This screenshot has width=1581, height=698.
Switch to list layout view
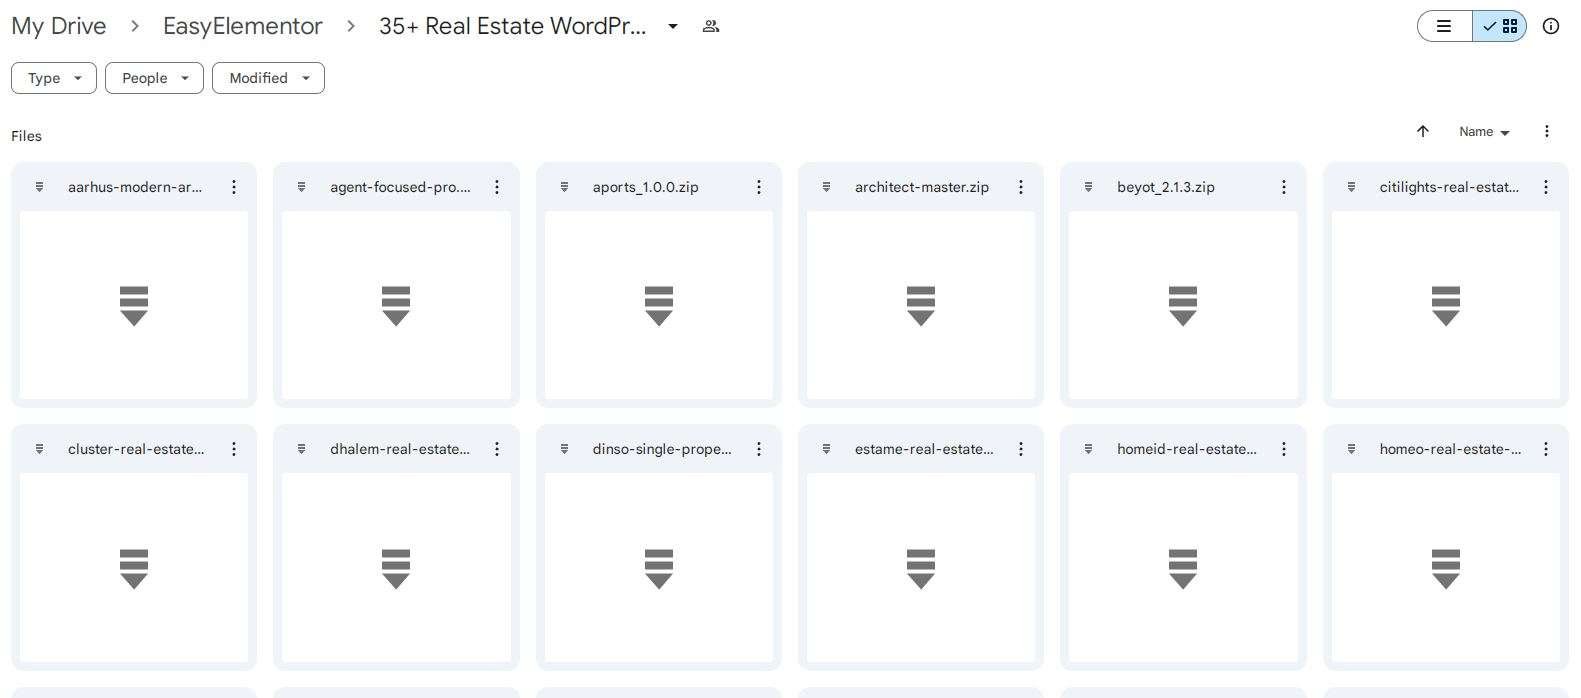(1445, 26)
